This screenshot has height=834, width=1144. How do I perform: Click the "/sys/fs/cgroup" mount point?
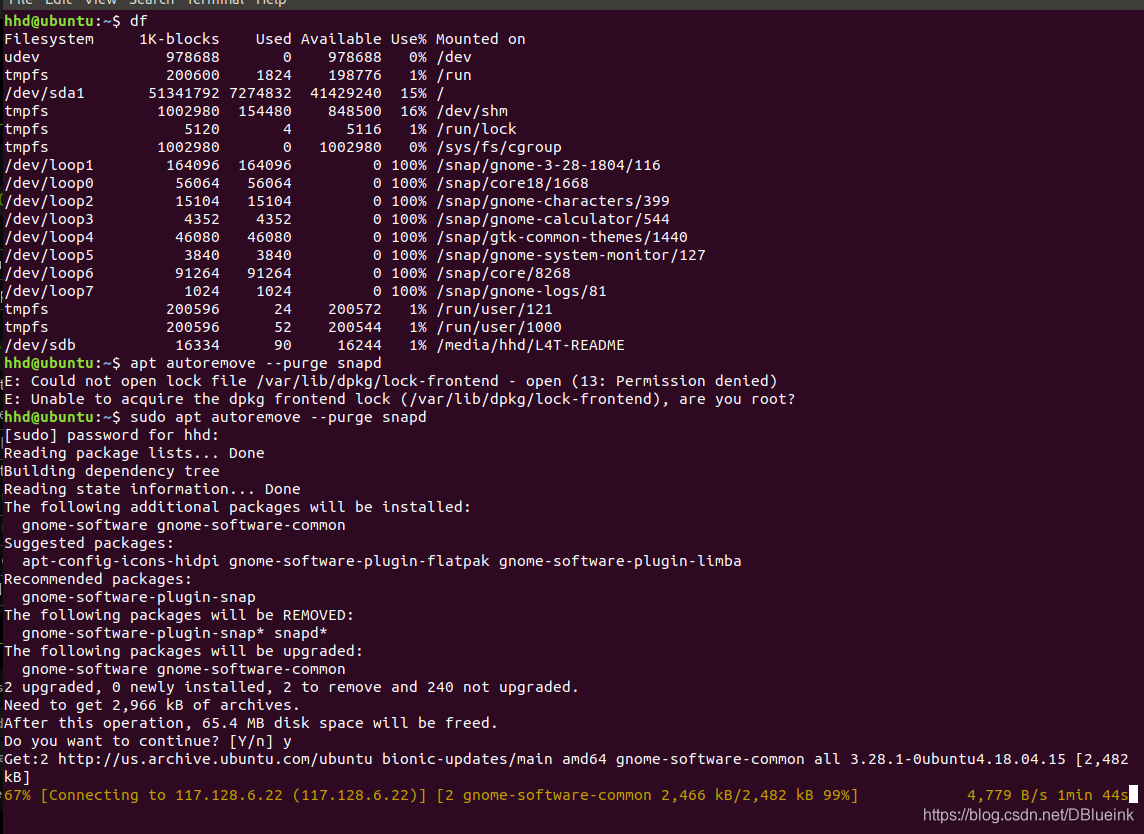click(499, 147)
